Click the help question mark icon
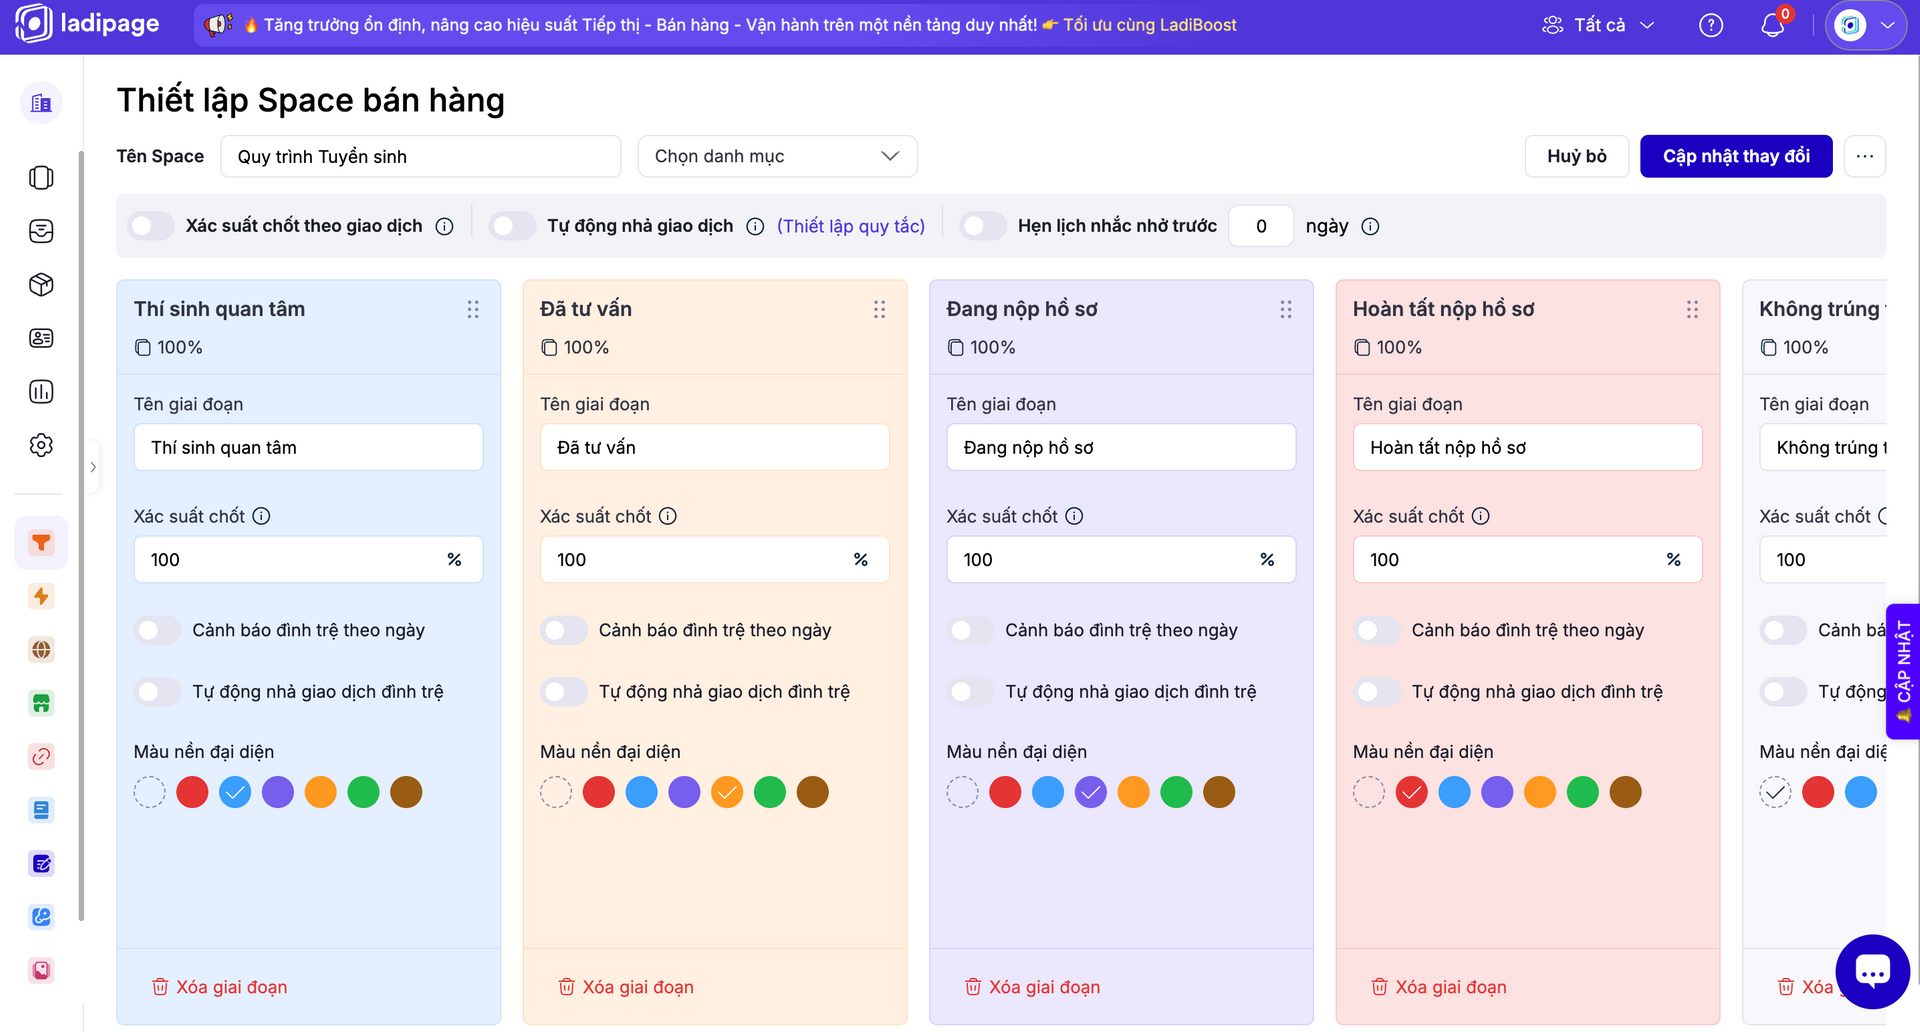This screenshot has width=1920, height=1032. [1711, 25]
